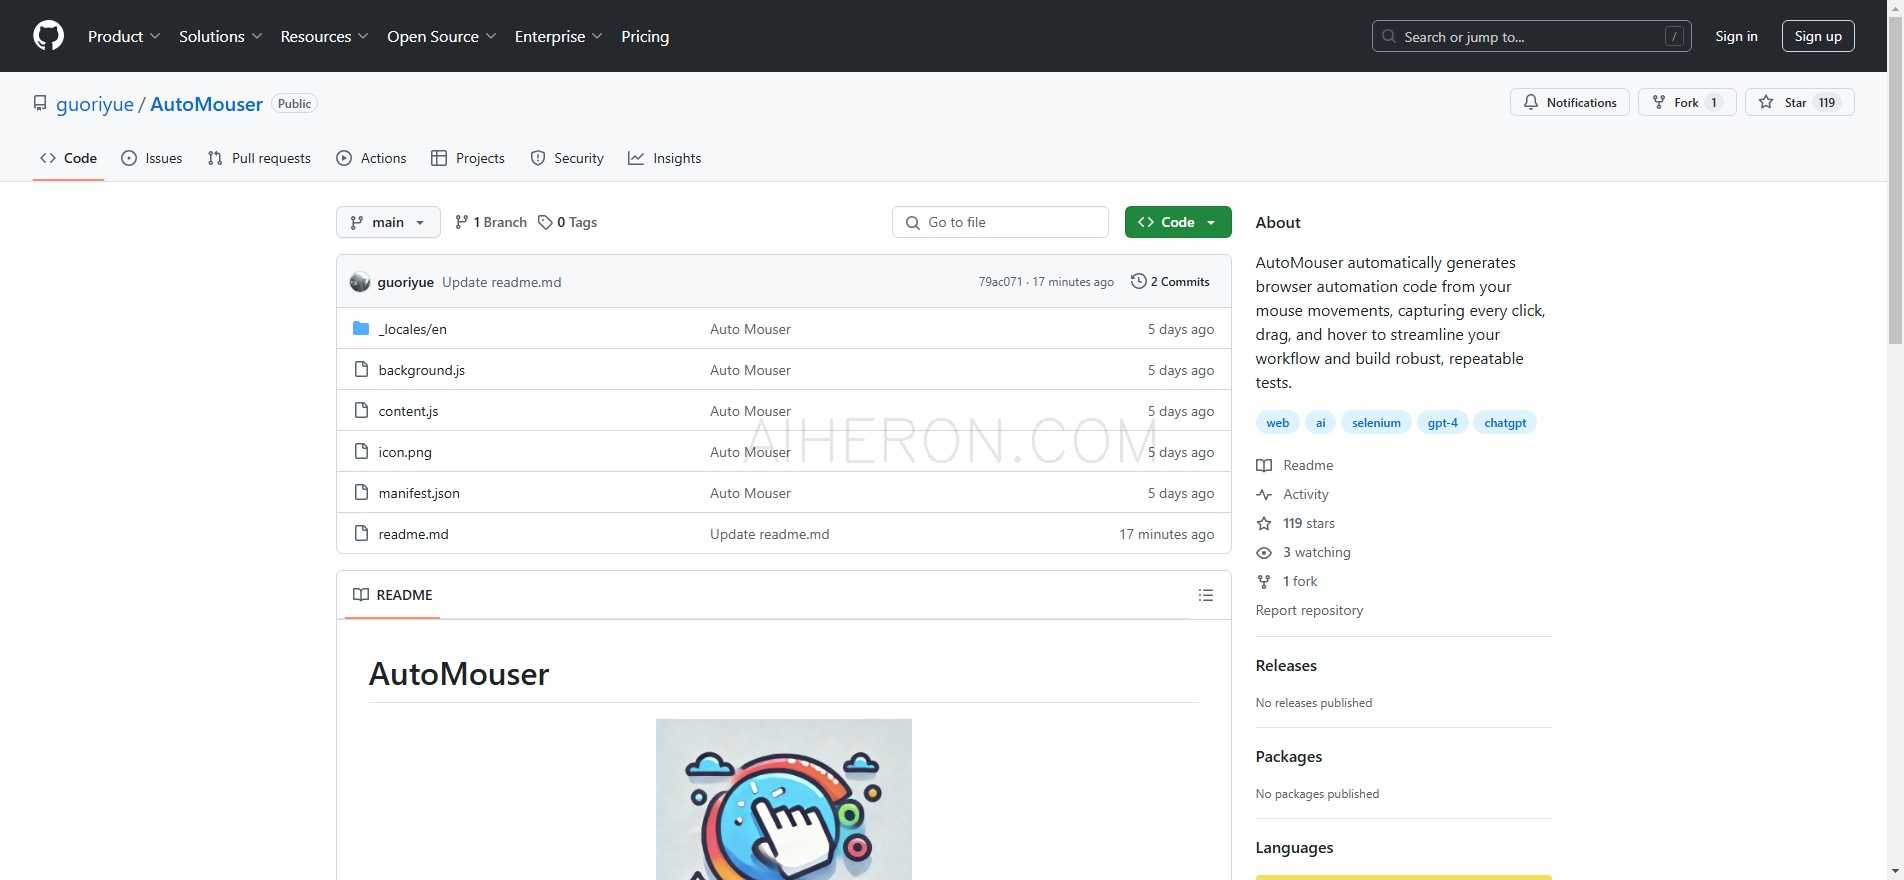Click the slash shortcut key icon in search
The width and height of the screenshot is (1904, 880).
pos(1674,36)
